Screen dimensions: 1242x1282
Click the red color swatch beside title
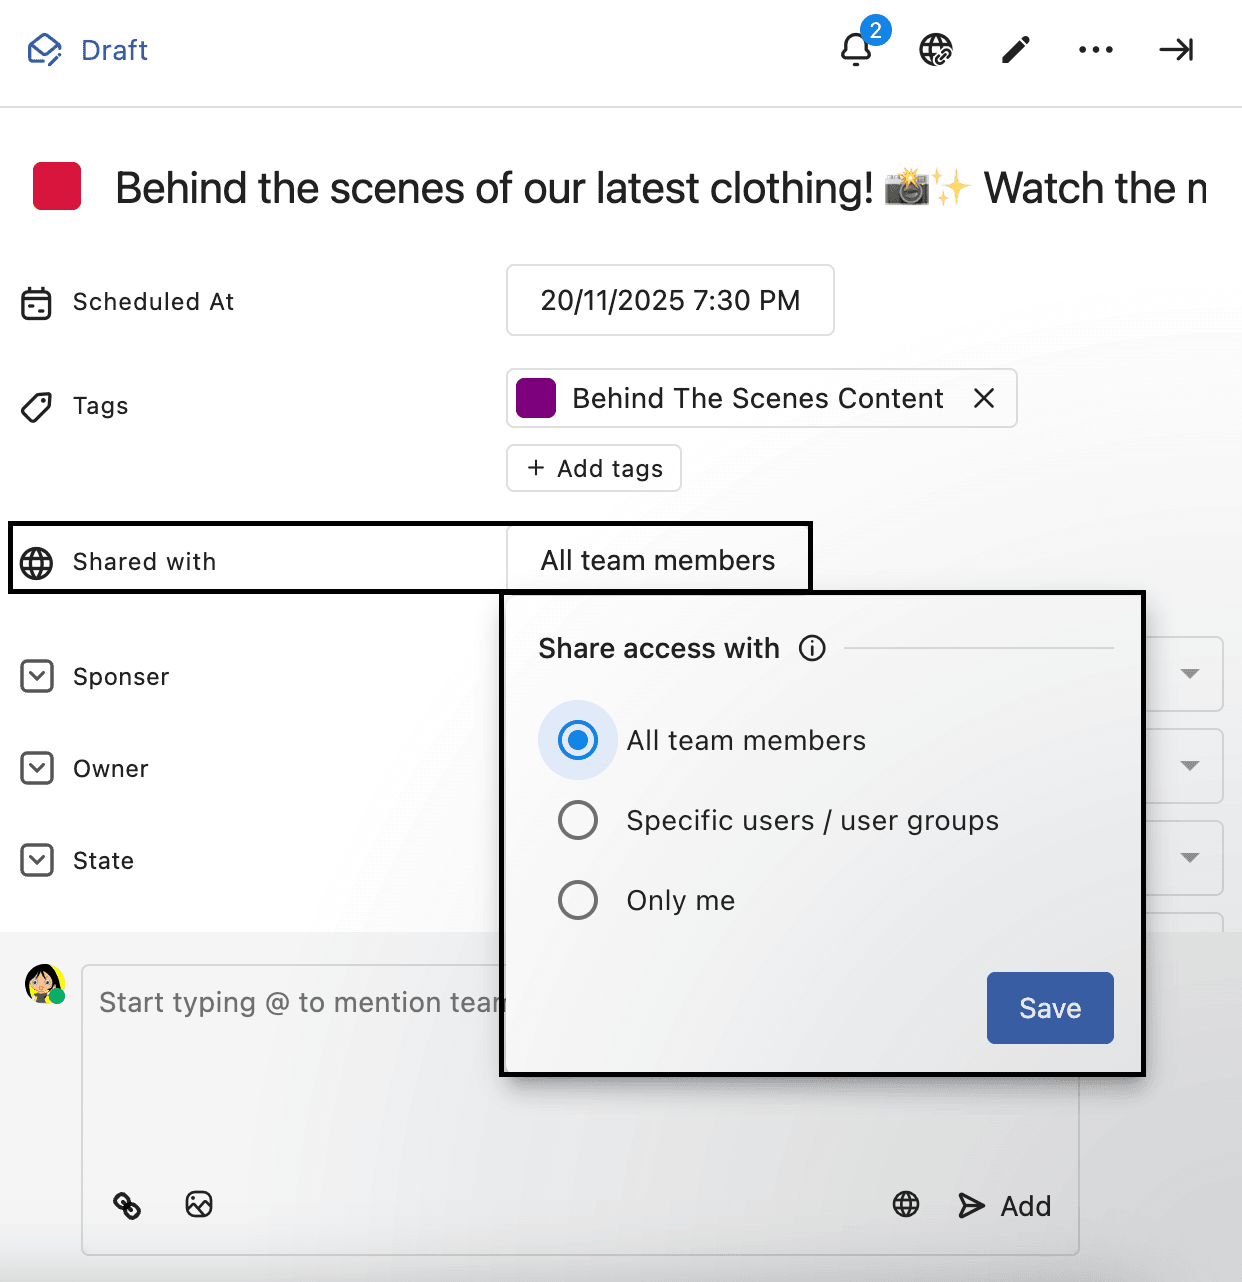57,187
